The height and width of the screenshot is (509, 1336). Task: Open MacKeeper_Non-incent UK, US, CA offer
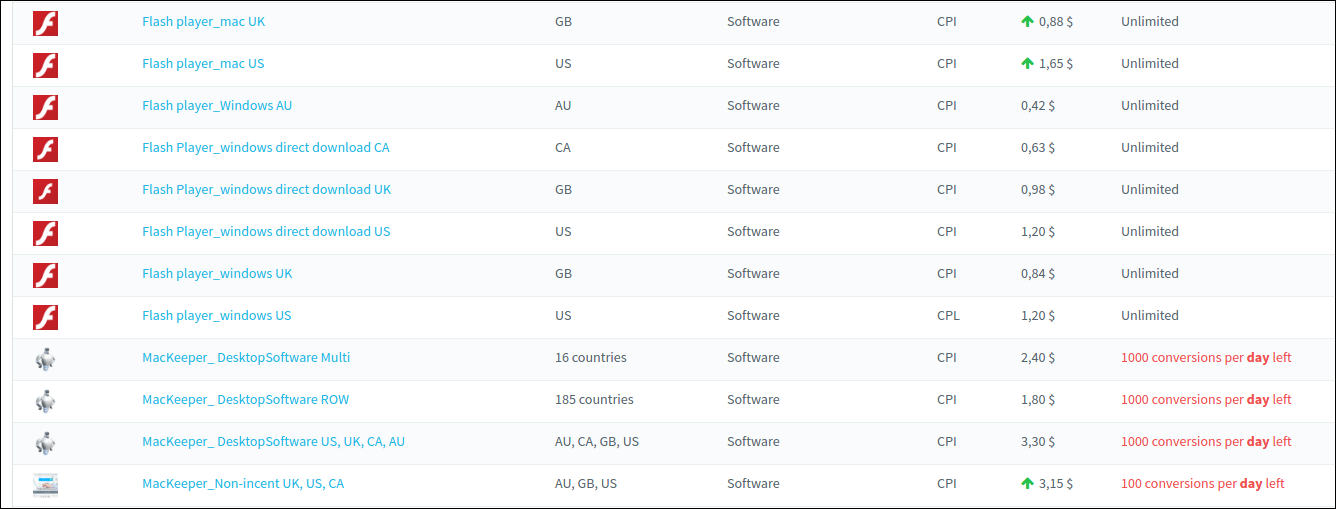243,483
